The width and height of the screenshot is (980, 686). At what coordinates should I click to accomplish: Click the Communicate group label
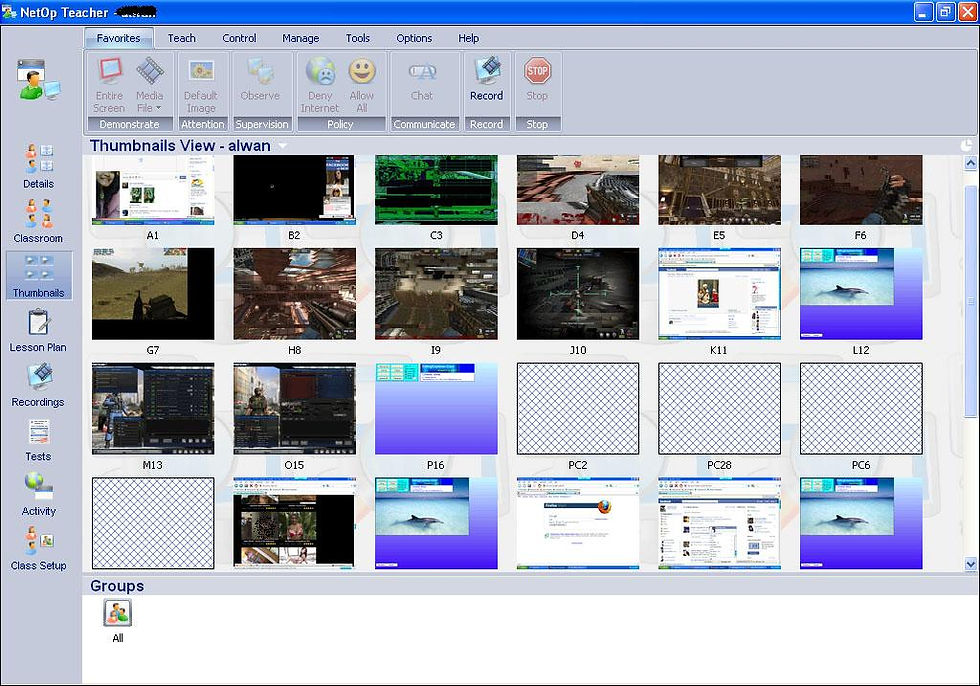click(x=424, y=124)
